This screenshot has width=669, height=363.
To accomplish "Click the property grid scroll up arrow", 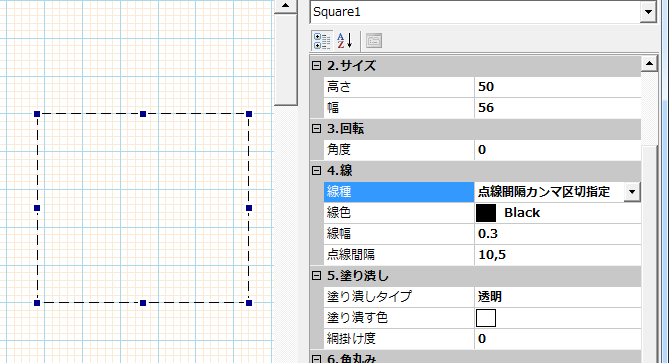I will point(649,64).
